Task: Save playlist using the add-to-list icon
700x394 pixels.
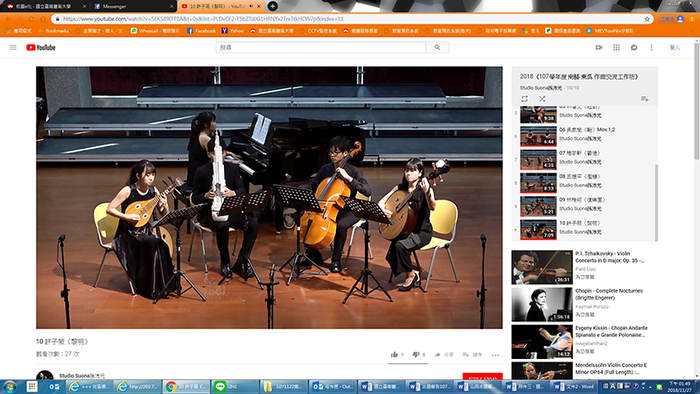Action: (644, 99)
